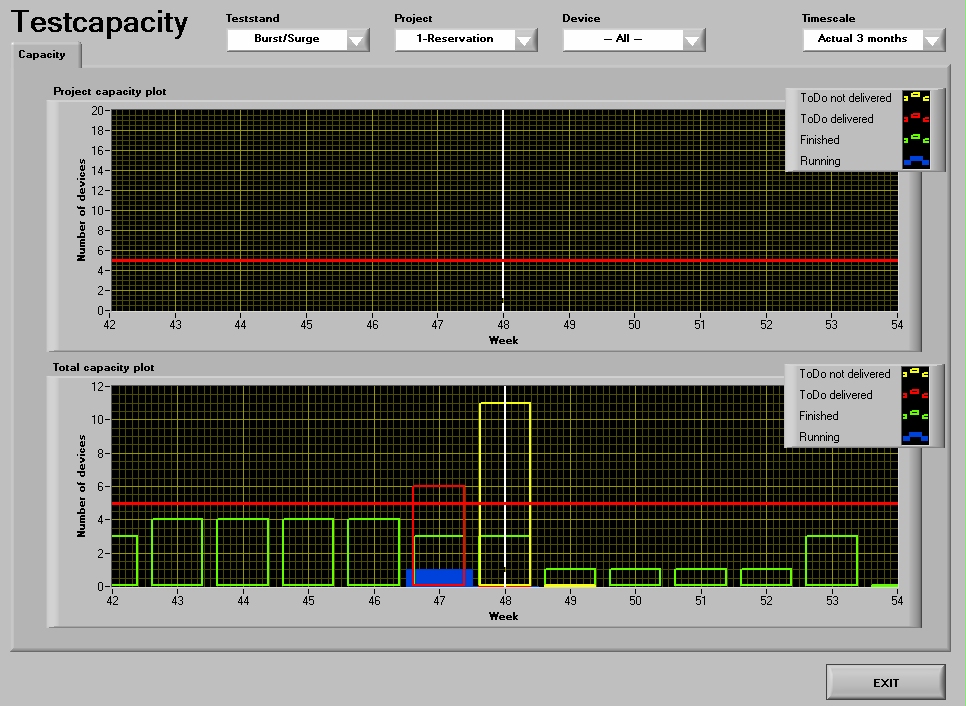Click the green Finished bar at week 50
The image size is (966, 706).
click(635, 577)
